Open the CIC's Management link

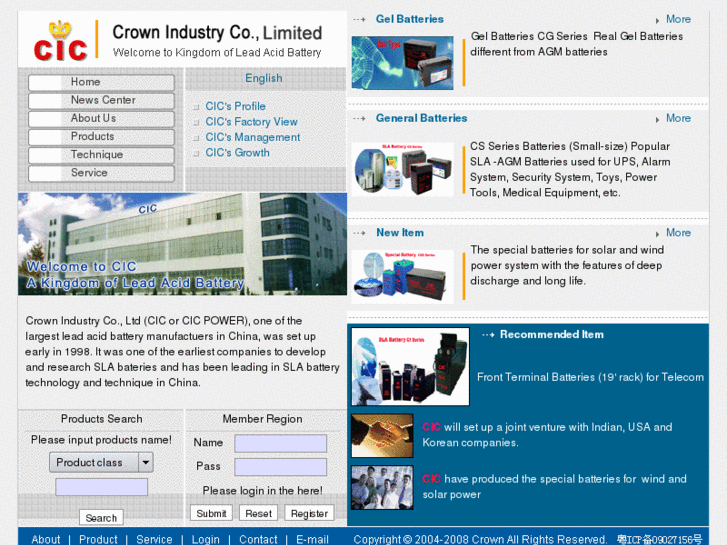pos(253,137)
